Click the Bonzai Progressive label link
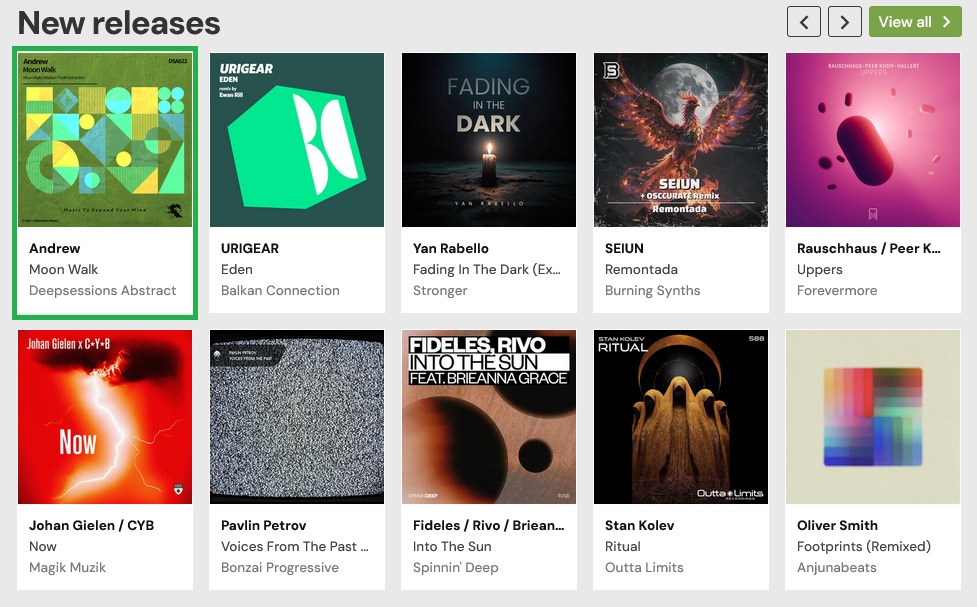Screen dimensions: 977x607 coord(280,568)
